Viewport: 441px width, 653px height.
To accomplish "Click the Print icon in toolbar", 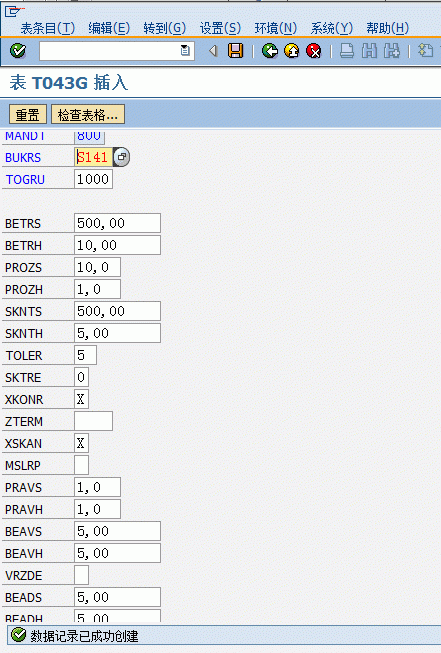I will (x=346, y=51).
